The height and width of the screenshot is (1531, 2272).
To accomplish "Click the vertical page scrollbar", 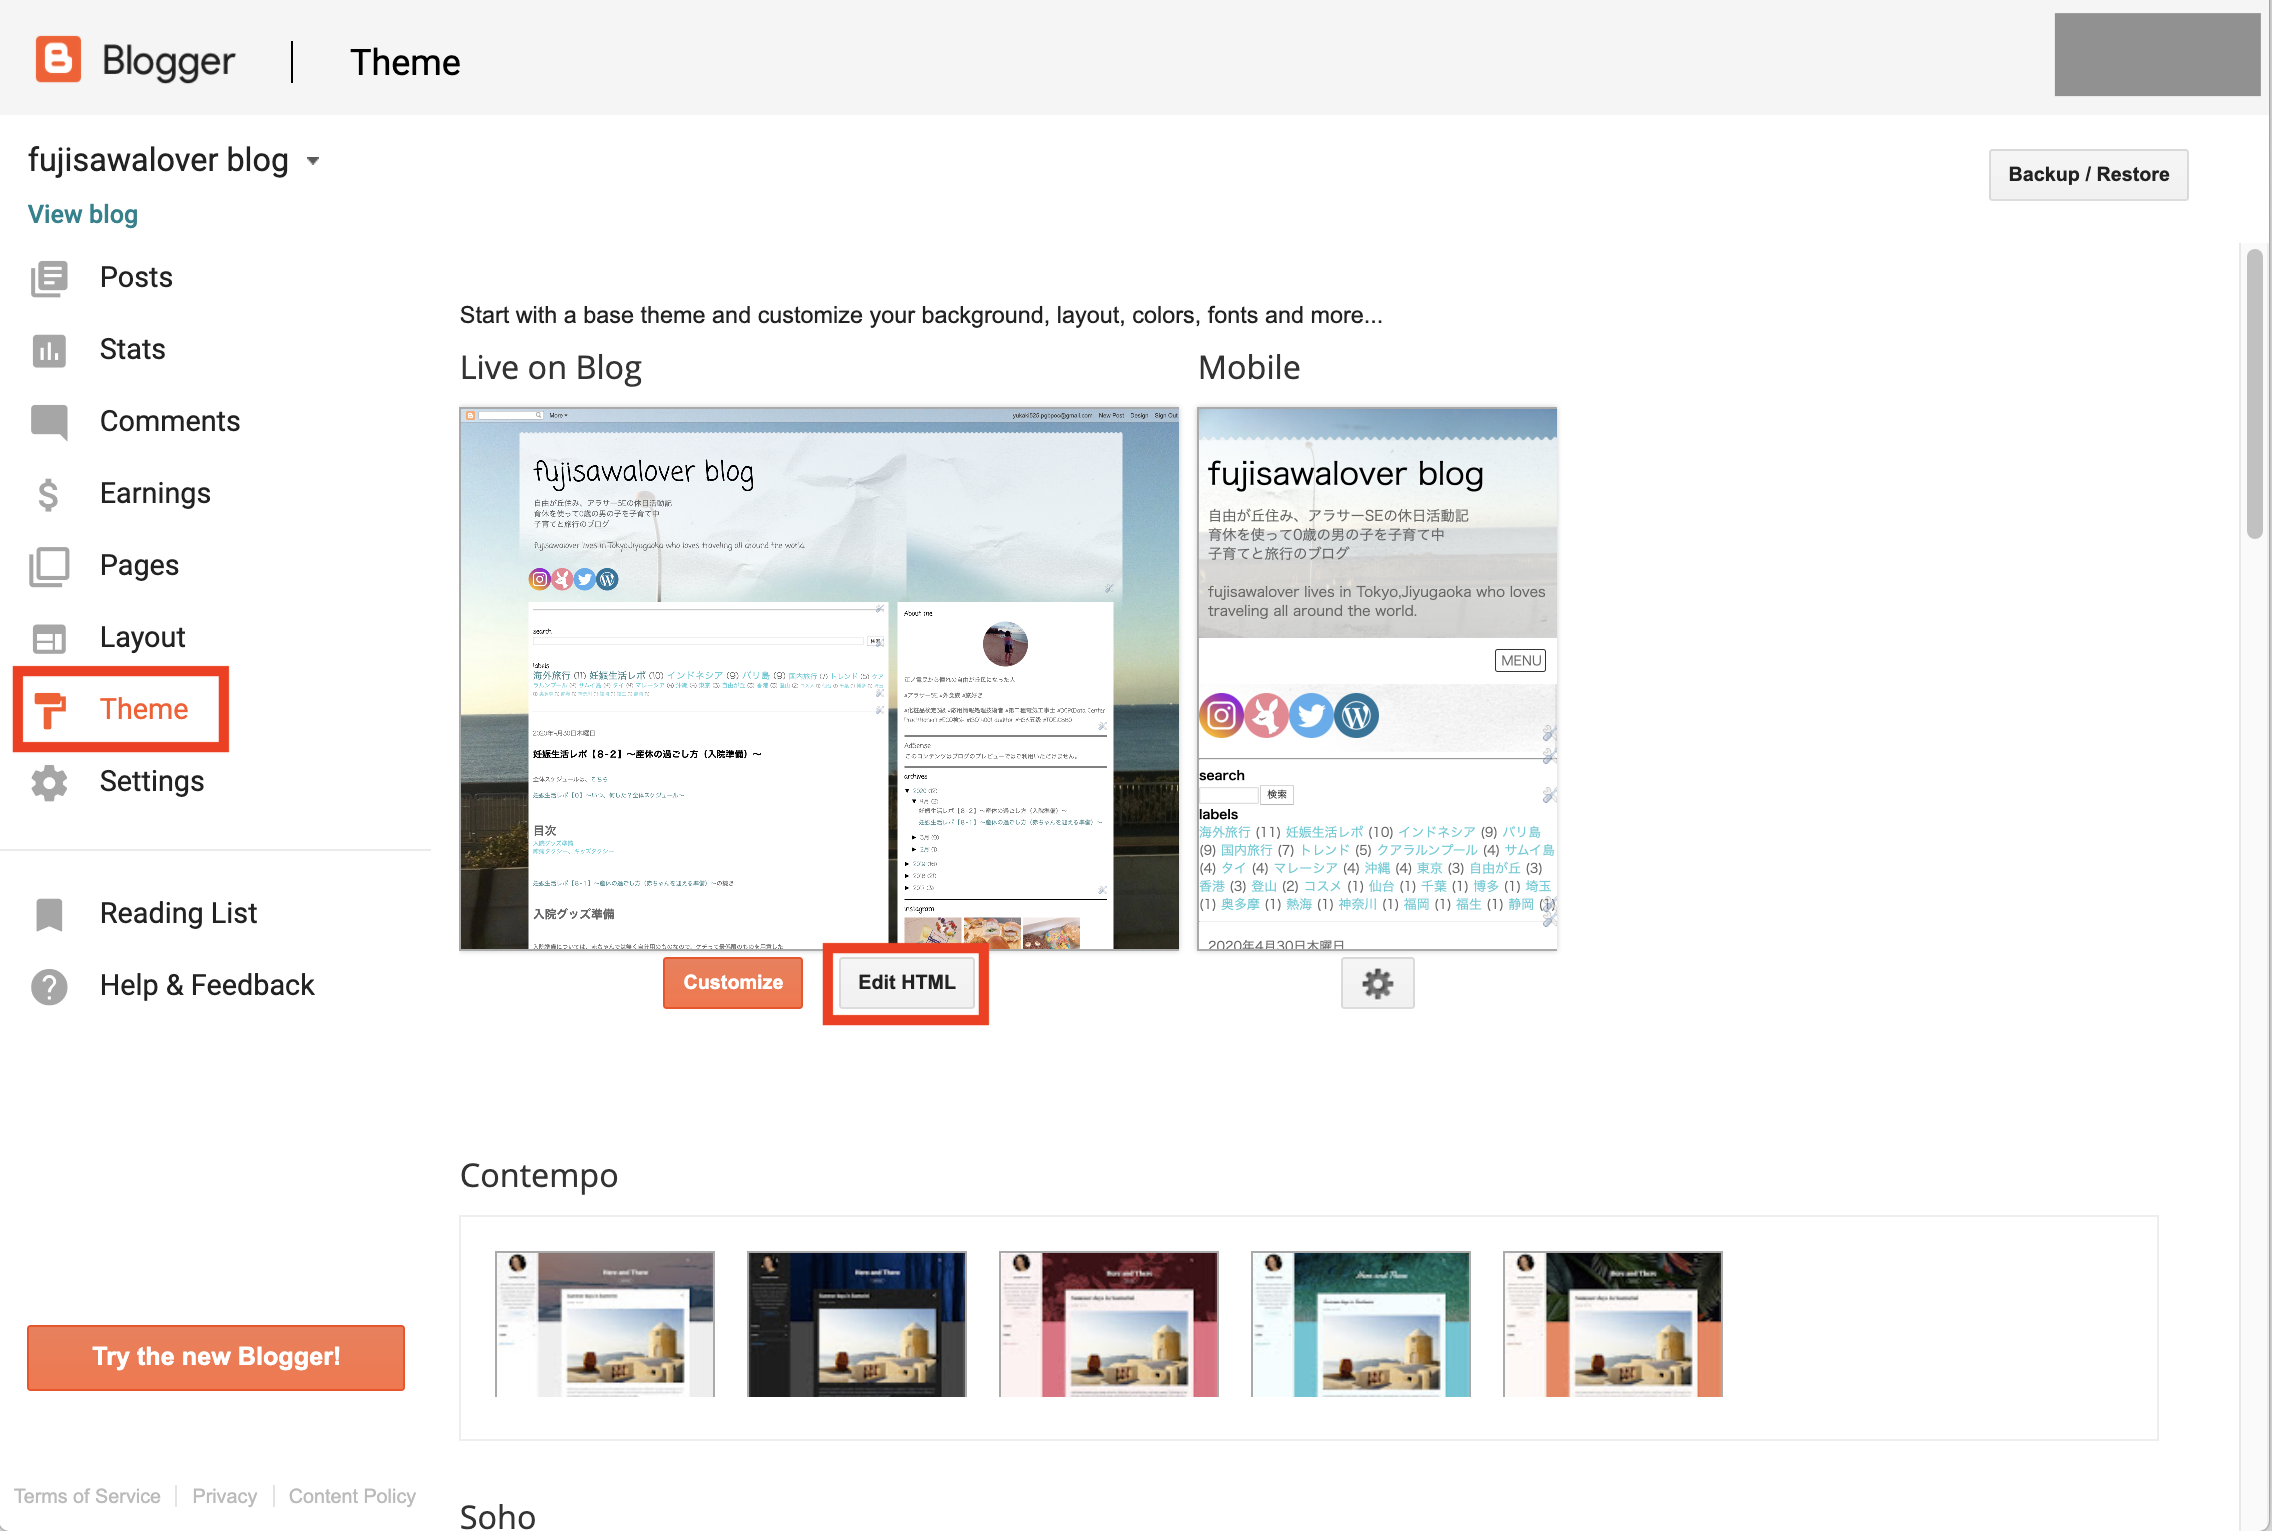I will tap(2254, 394).
